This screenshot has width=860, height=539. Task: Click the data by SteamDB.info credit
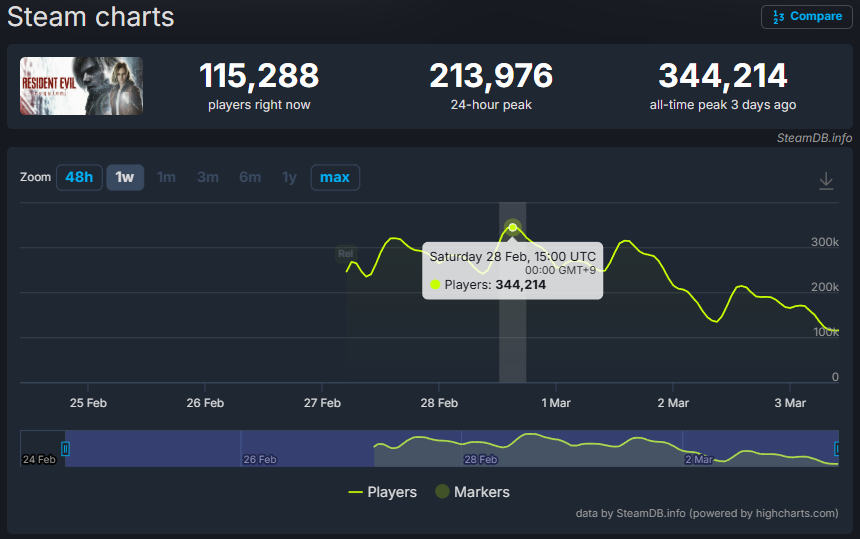(x=706, y=513)
